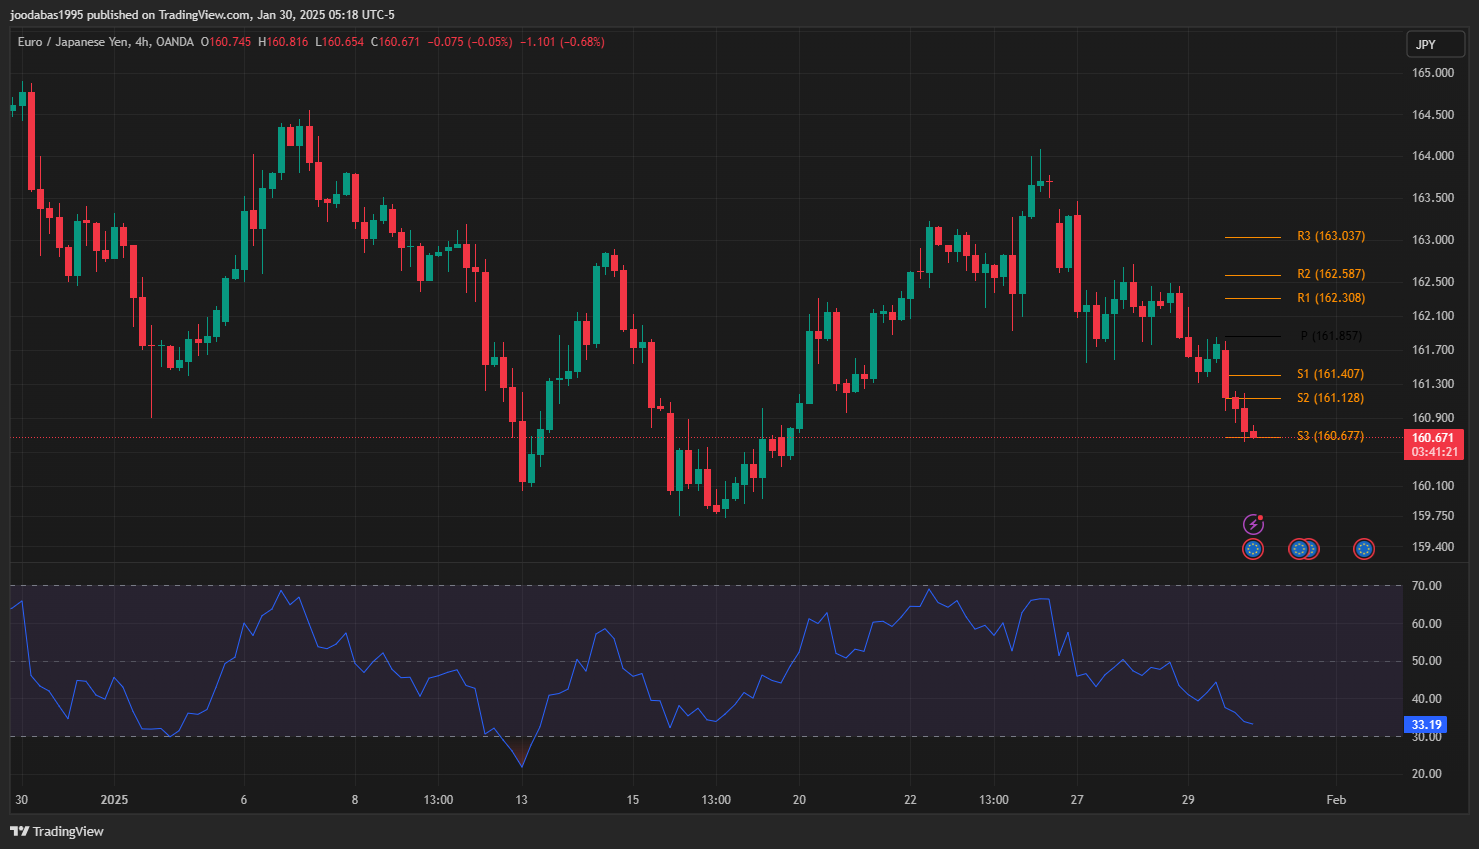Viewport: 1479px width, 849px height.
Task: Click the 163.000 price axis label
Action: click(x=1433, y=240)
